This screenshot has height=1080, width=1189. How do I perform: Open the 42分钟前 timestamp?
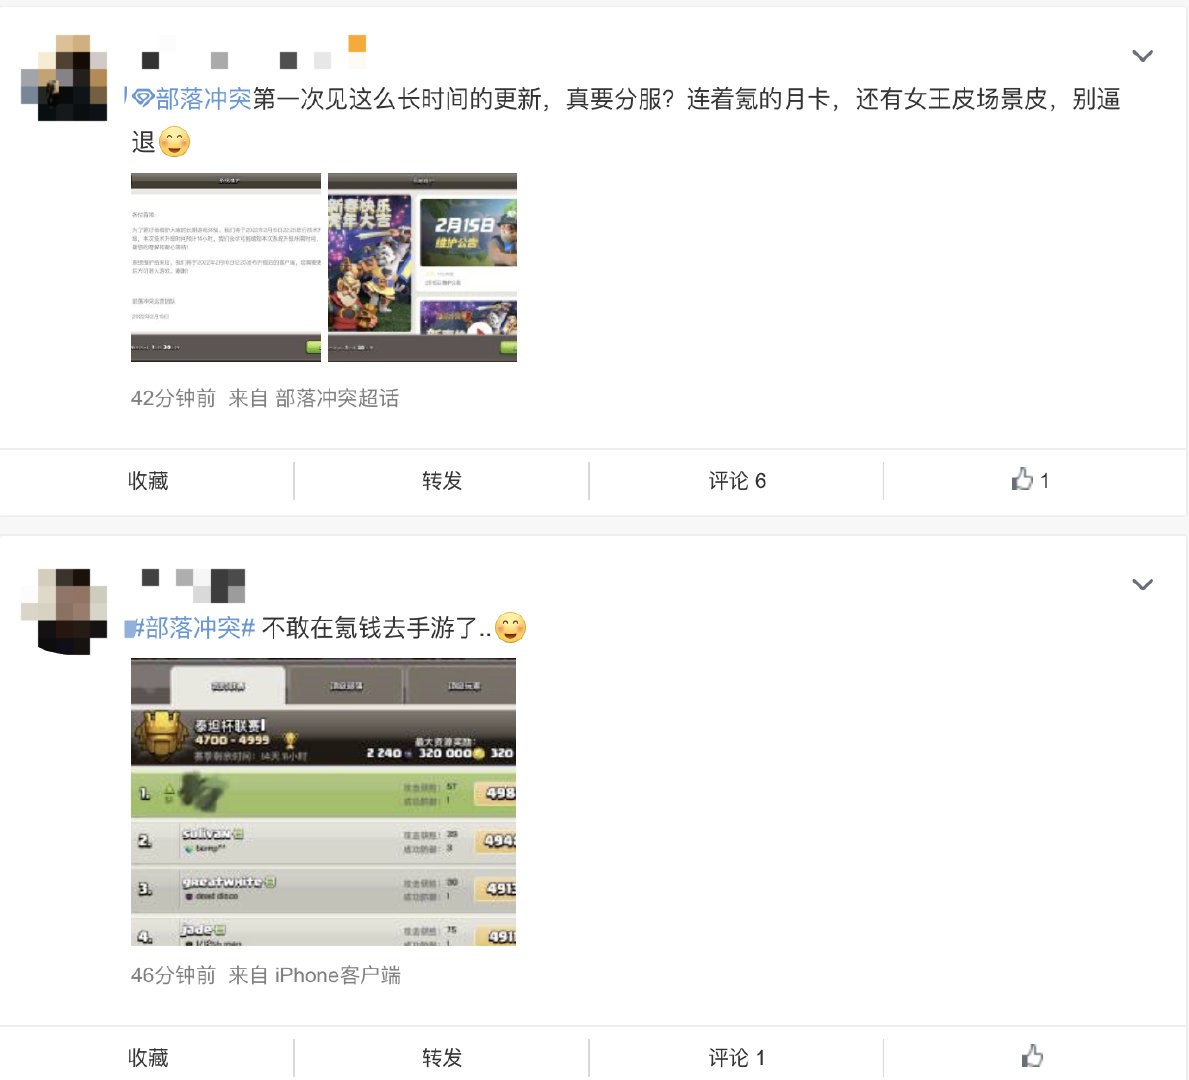[x=173, y=398]
